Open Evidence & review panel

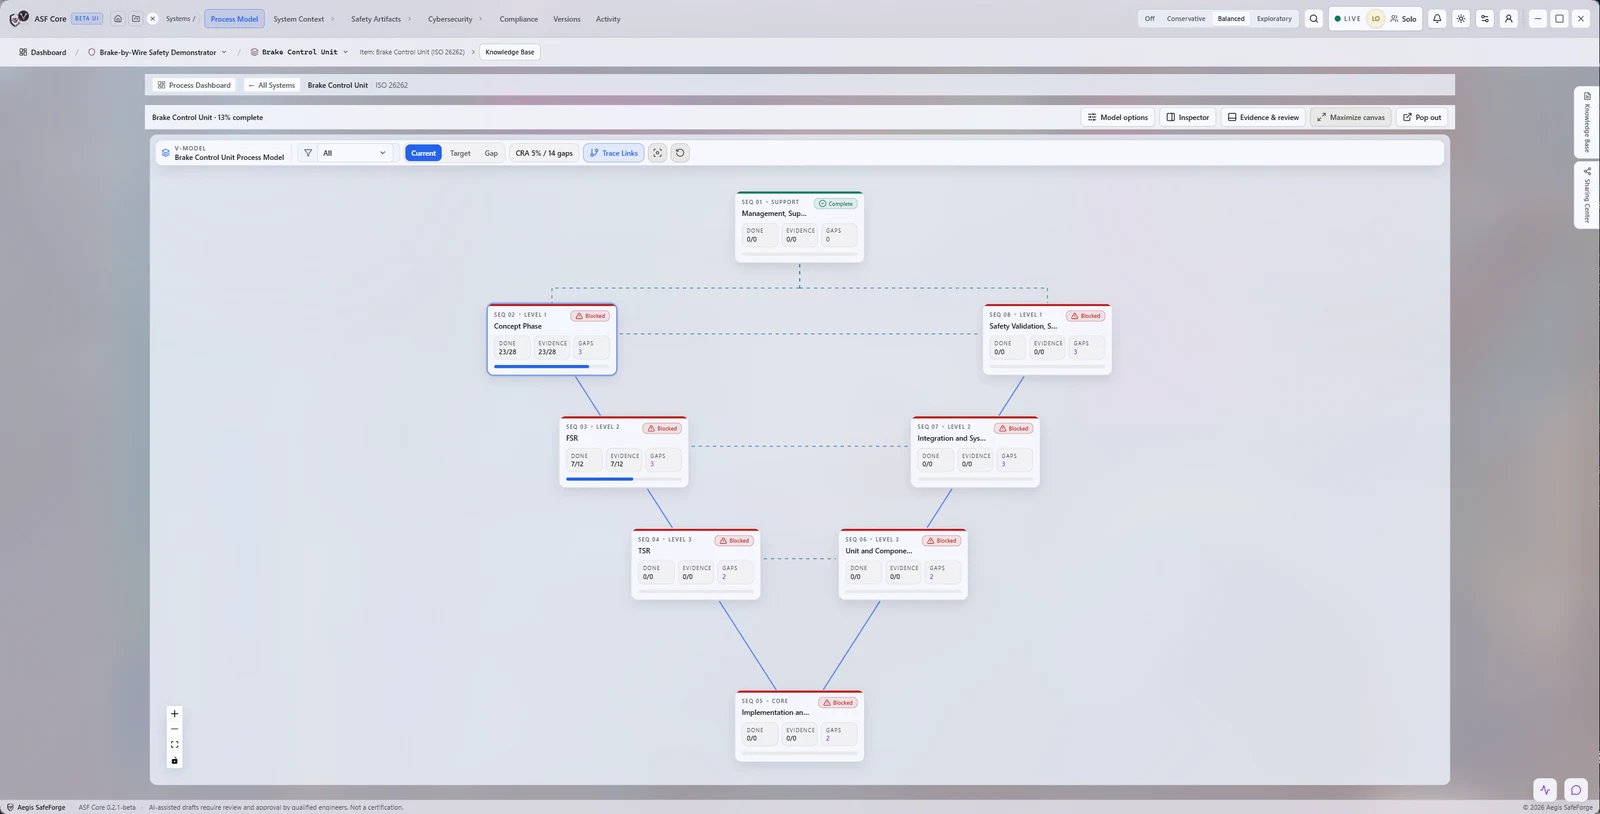click(x=1263, y=117)
